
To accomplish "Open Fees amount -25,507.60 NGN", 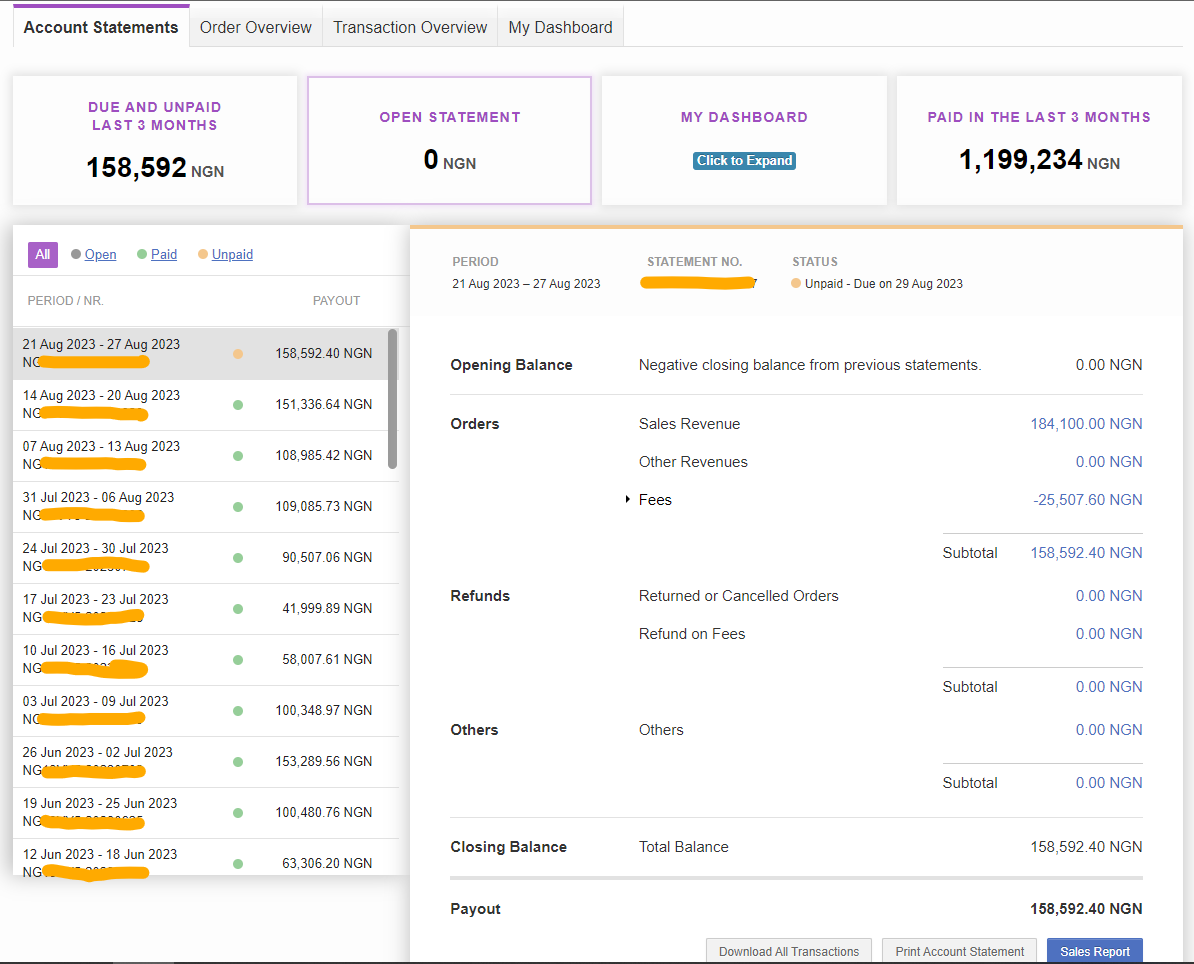I will (1087, 500).
